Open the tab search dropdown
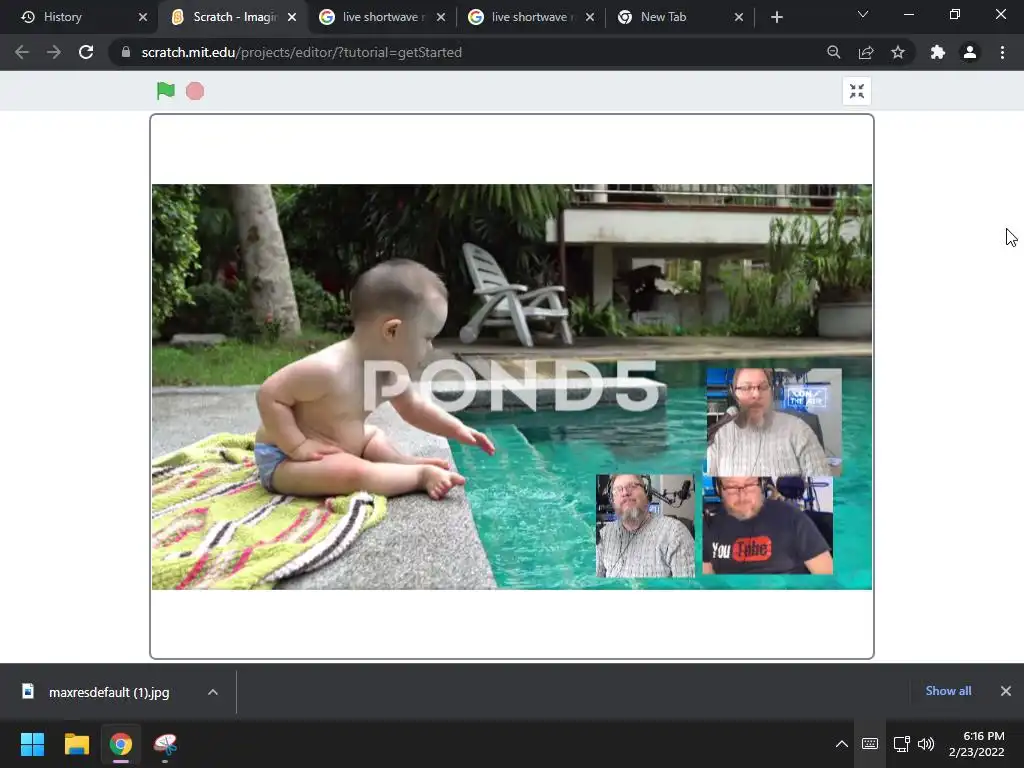Viewport: 1024px width, 768px height. pyautogui.click(x=863, y=14)
